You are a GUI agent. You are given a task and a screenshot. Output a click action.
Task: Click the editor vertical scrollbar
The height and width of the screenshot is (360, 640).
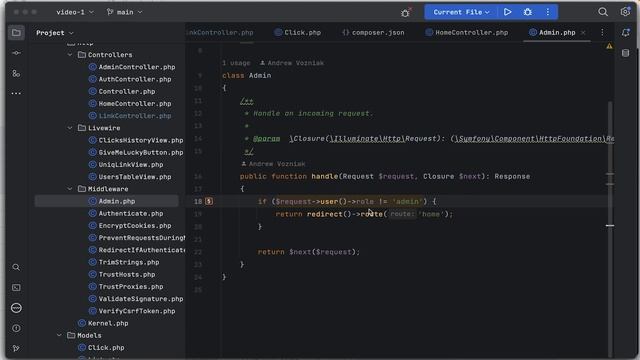(x=610, y=229)
